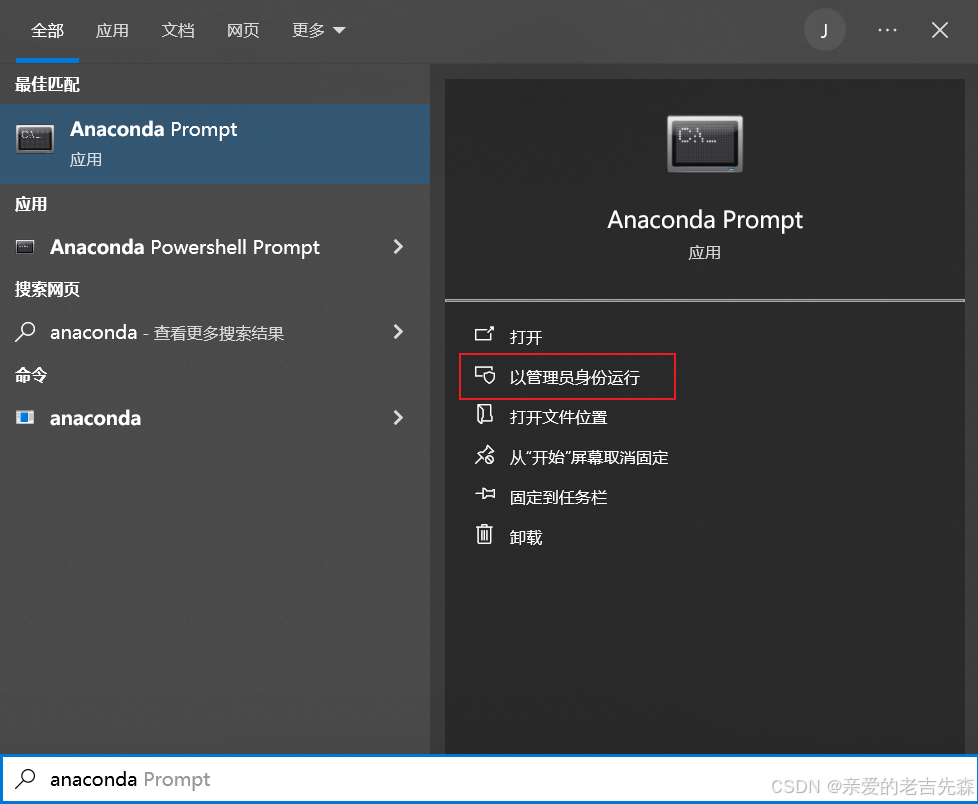Click the Anaconda Powershell Prompt small icon
Viewport: 978px width, 804px height.
click(25, 247)
